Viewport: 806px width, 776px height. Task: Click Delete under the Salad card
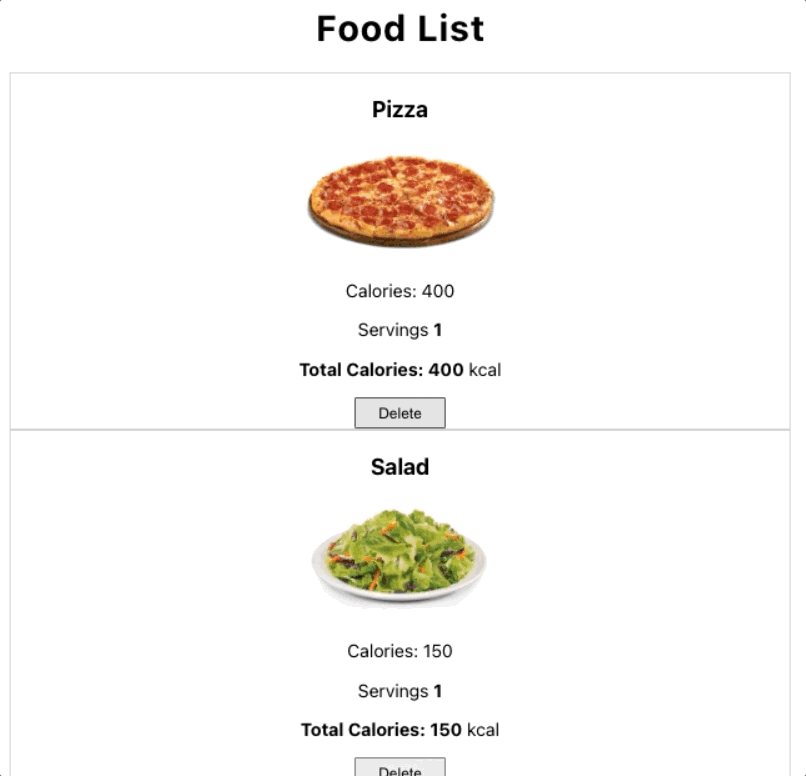tap(399, 770)
